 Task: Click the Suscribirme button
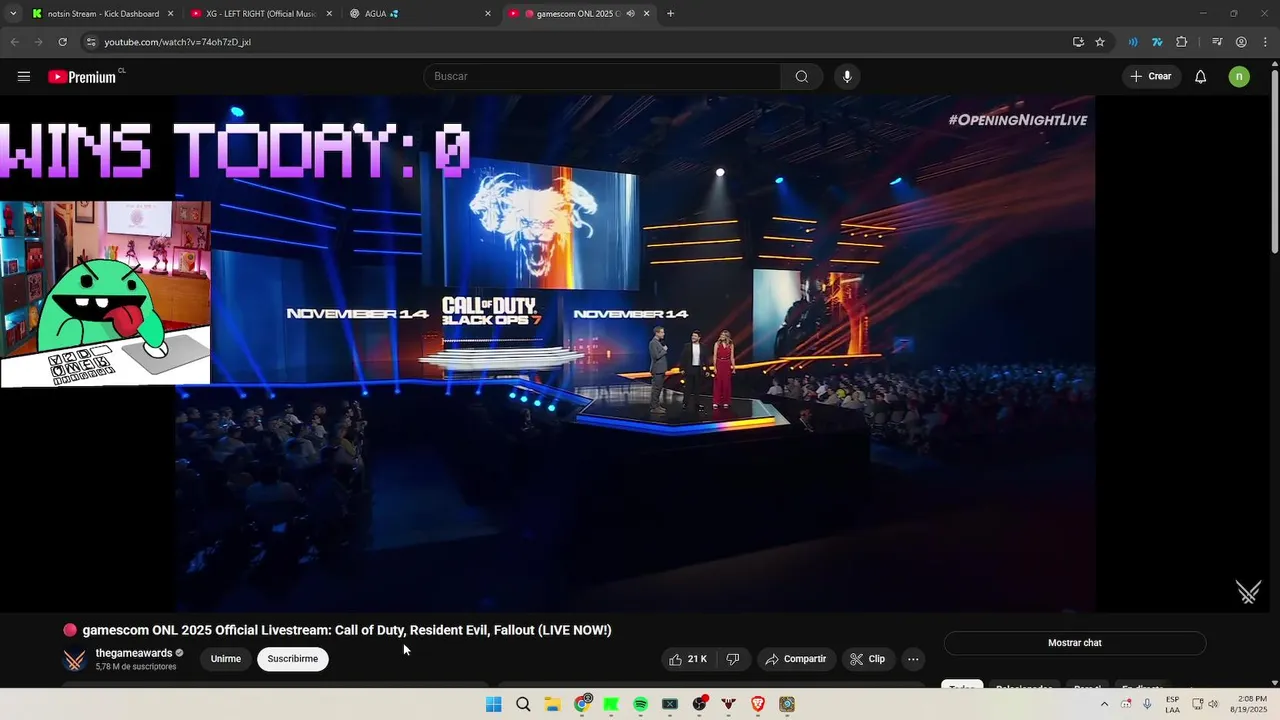(x=293, y=659)
